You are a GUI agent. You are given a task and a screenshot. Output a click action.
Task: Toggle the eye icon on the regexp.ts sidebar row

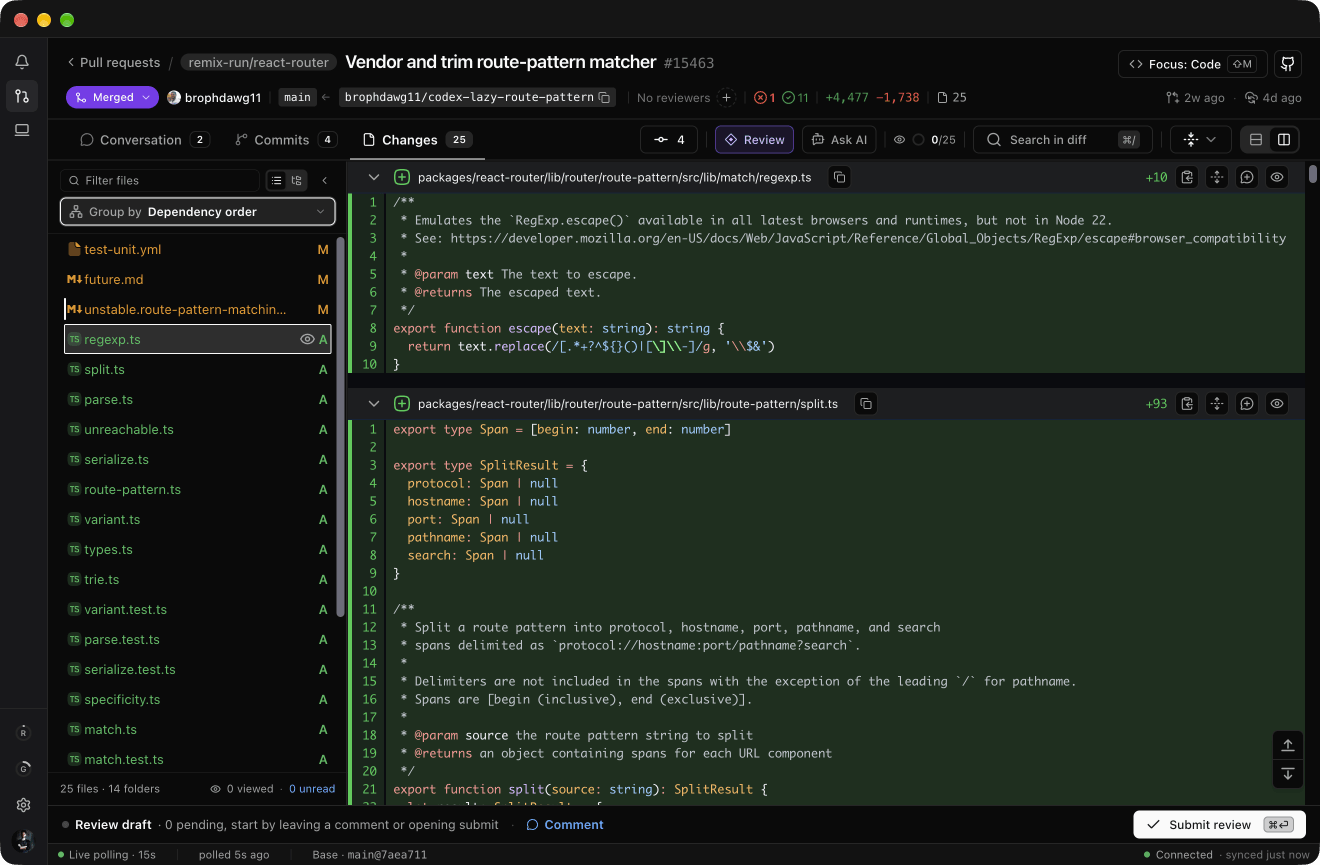tap(307, 340)
